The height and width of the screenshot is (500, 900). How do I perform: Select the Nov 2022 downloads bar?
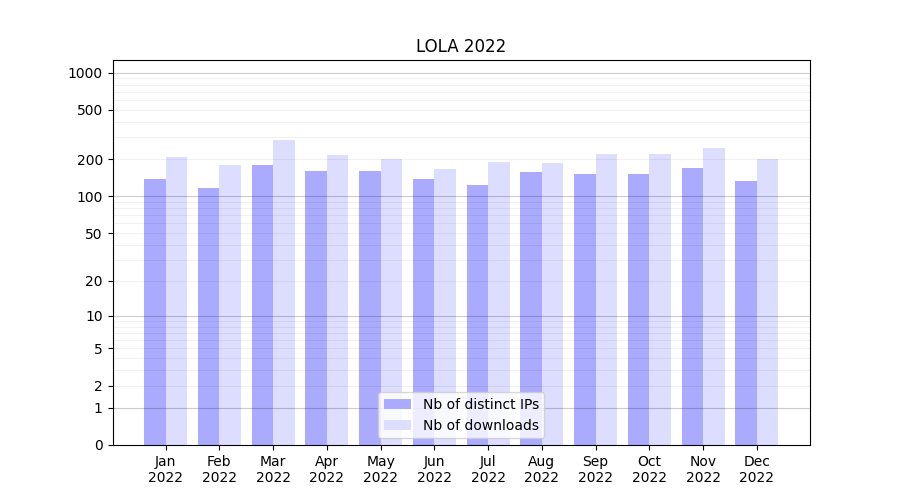[714, 296]
